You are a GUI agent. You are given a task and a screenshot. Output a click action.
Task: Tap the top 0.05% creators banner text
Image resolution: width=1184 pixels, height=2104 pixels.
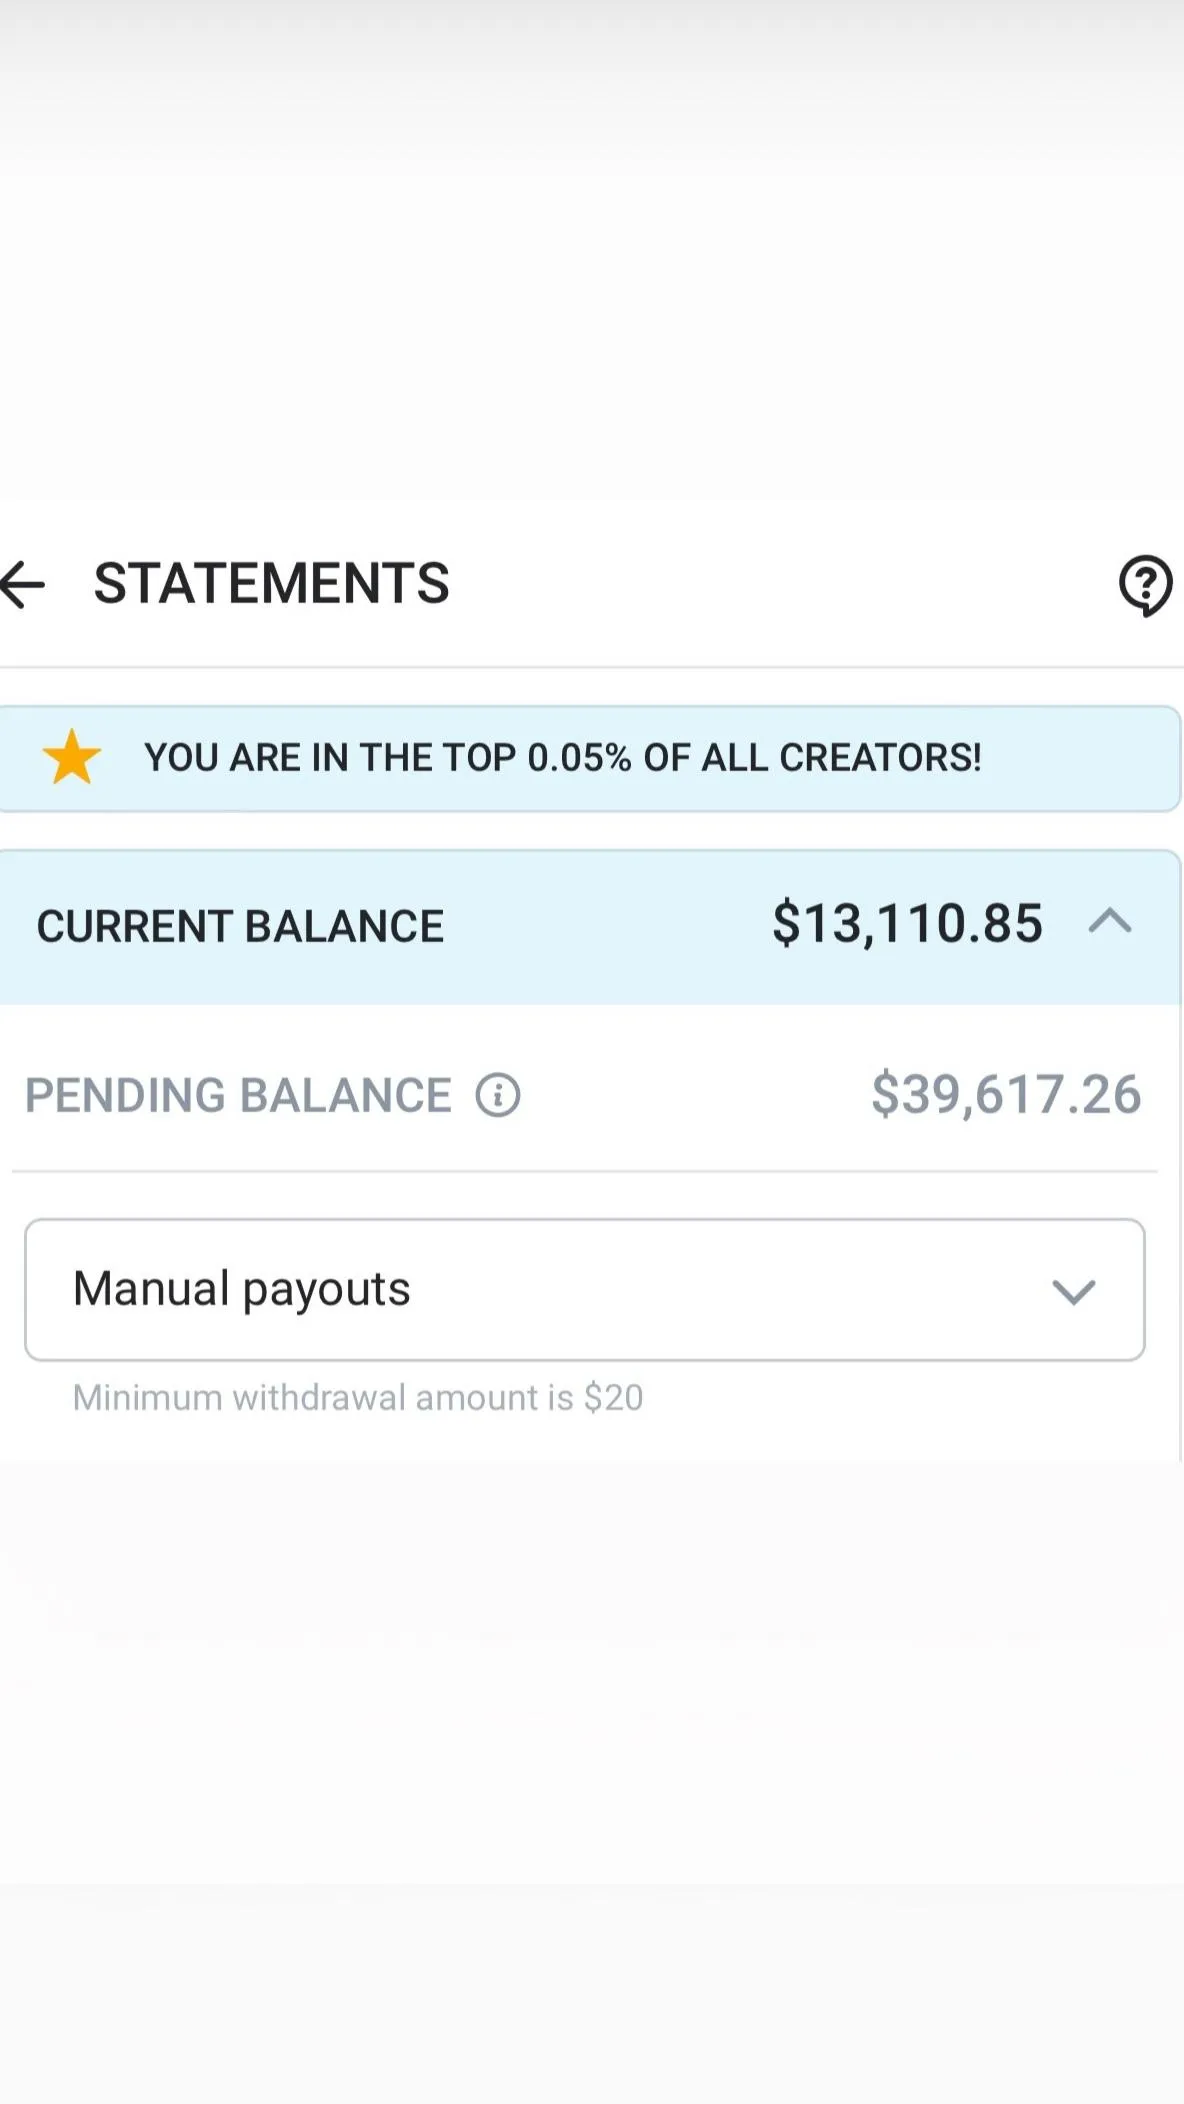pyautogui.click(x=562, y=758)
